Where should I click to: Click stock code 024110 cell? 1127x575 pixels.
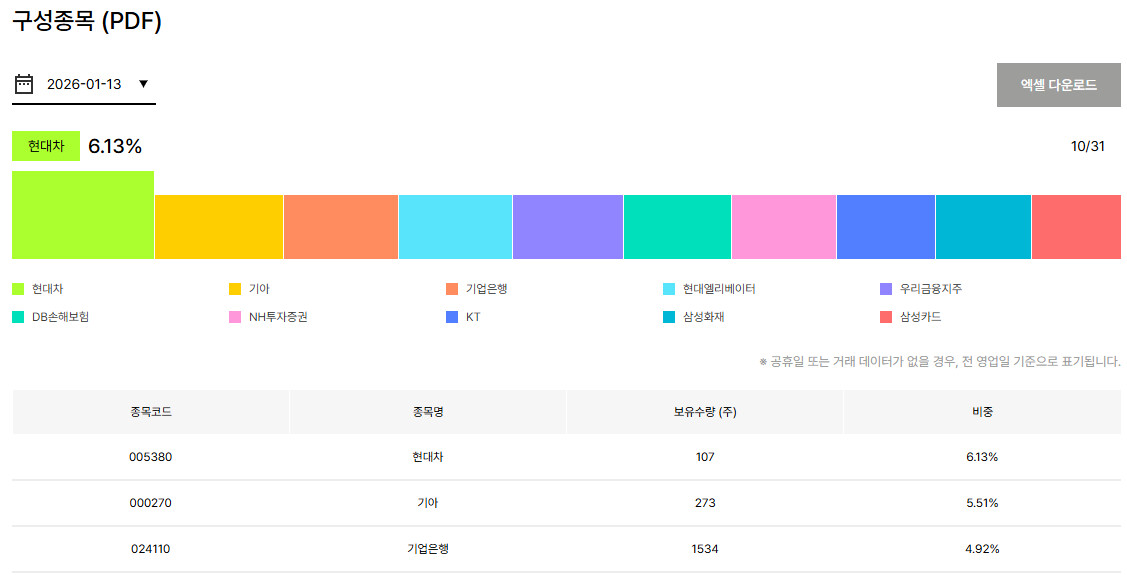coord(150,549)
